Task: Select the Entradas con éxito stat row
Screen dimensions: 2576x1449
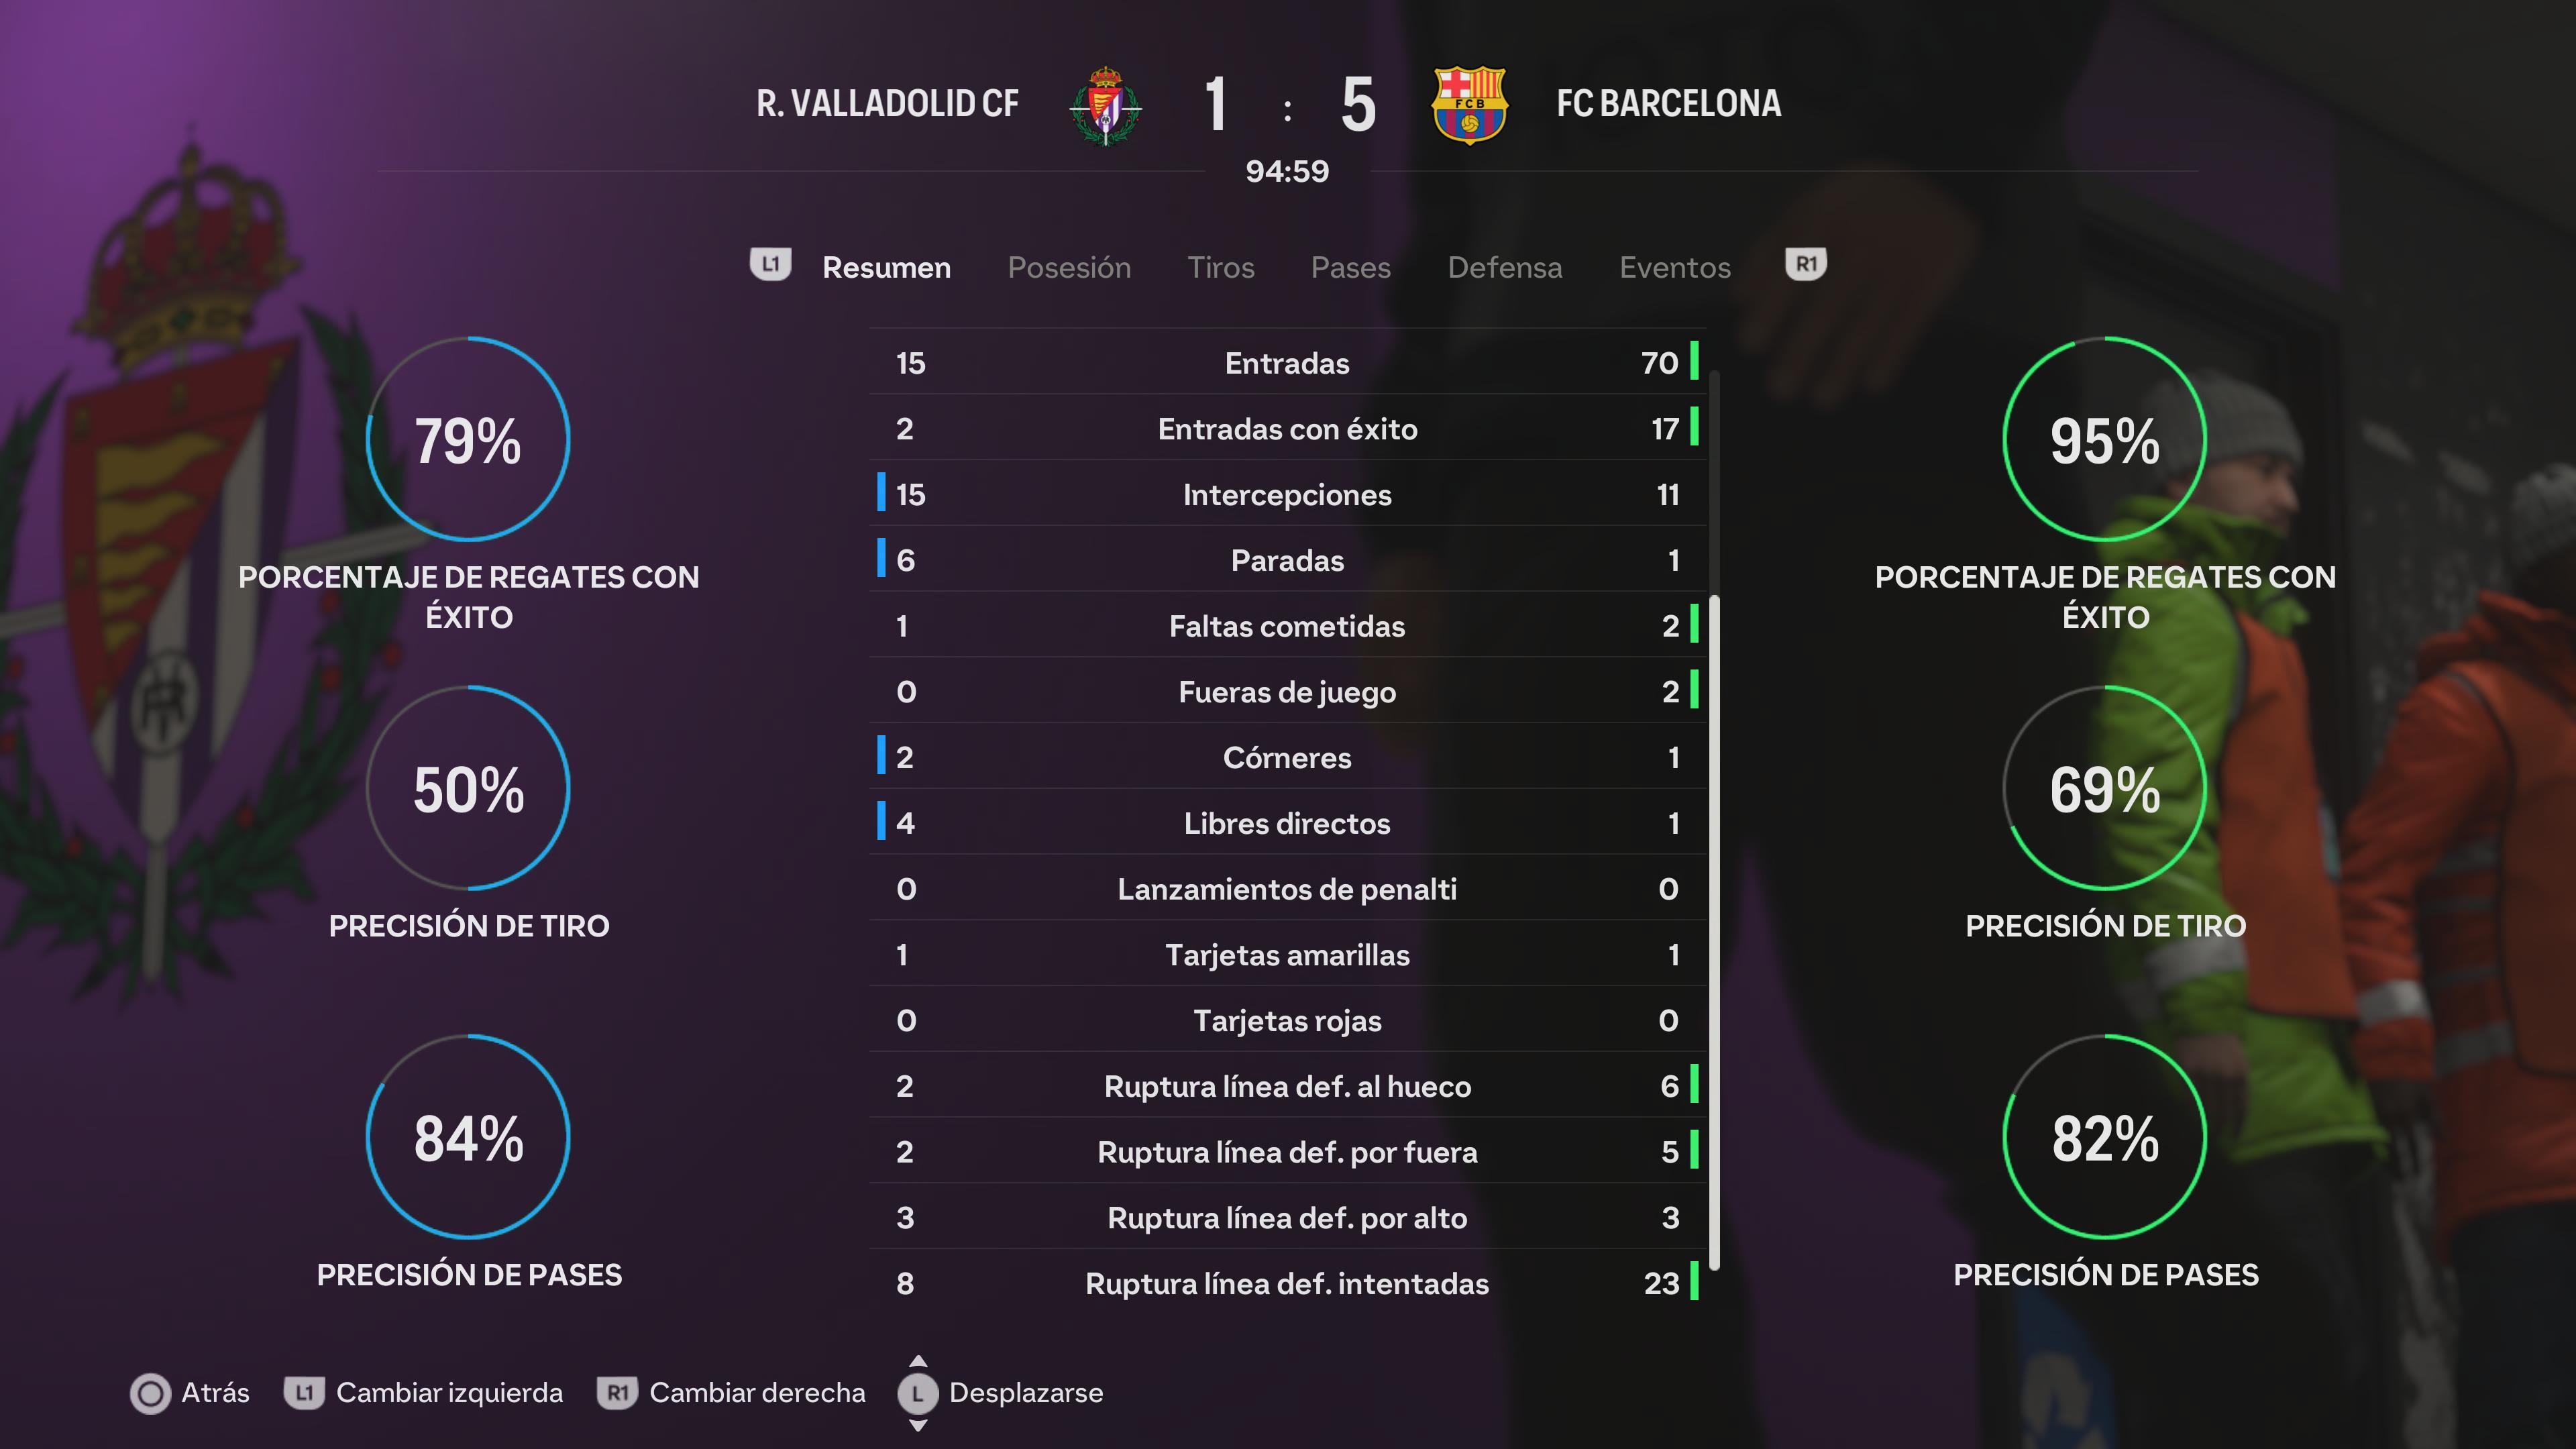Action: pos(1287,428)
